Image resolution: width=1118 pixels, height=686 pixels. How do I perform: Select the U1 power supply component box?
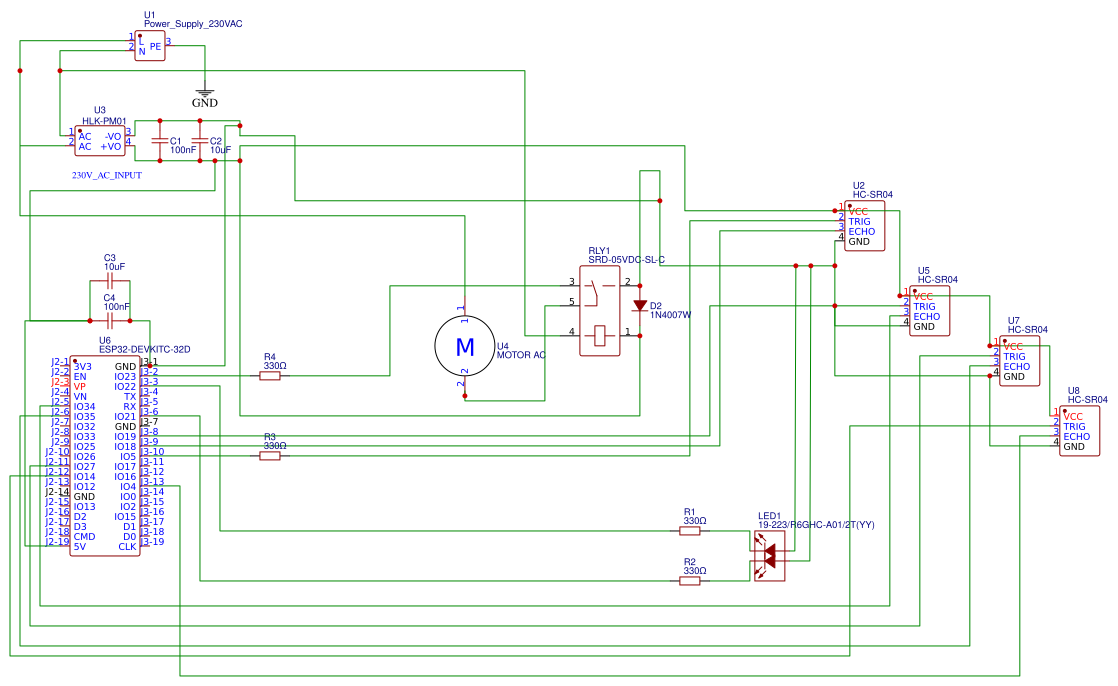point(150,46)
